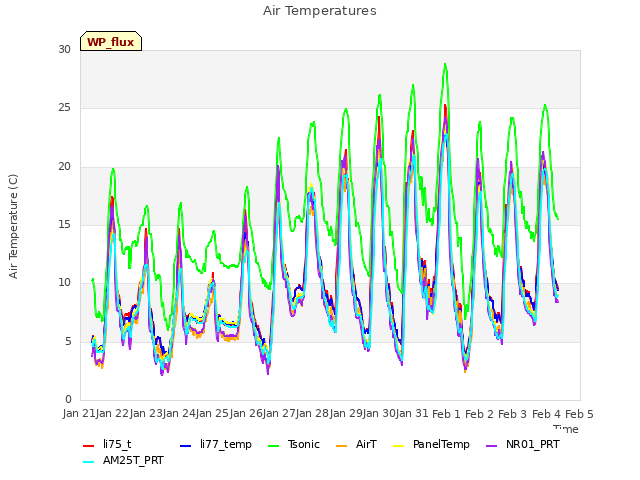Click the red li75_t legend swatch
Viewport: 640px width, 480px height.
[x=89, y=445]
